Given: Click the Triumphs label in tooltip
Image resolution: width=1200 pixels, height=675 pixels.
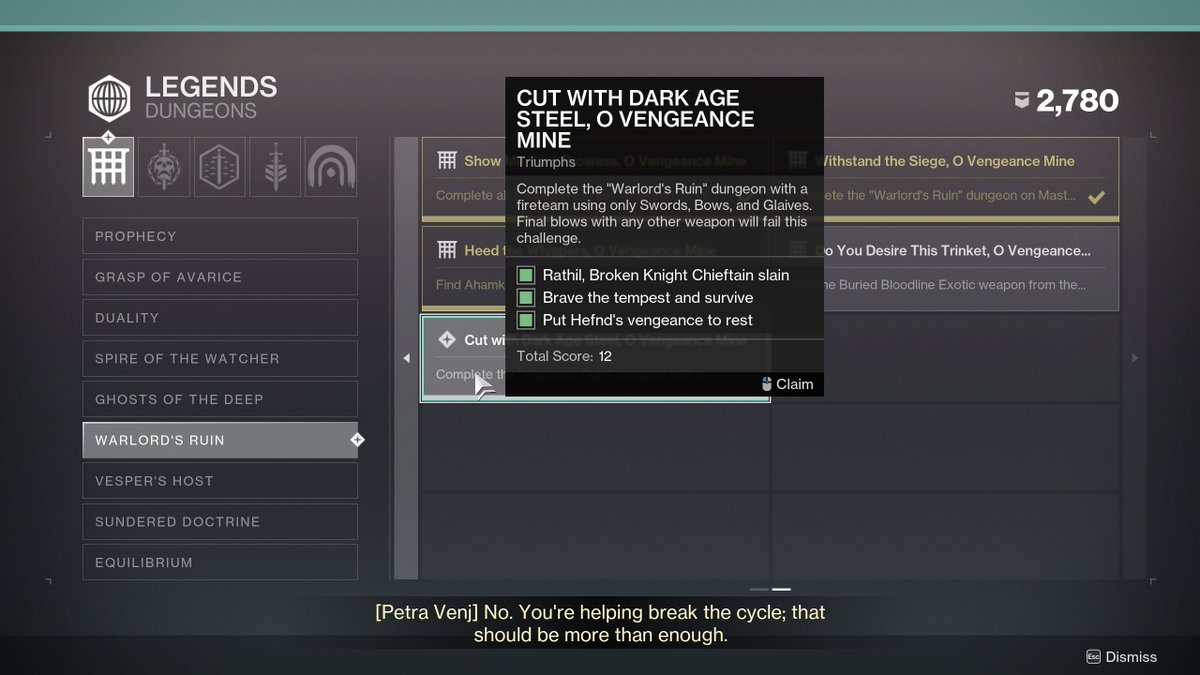Looking at the screenshot, I should coord(546,161).
